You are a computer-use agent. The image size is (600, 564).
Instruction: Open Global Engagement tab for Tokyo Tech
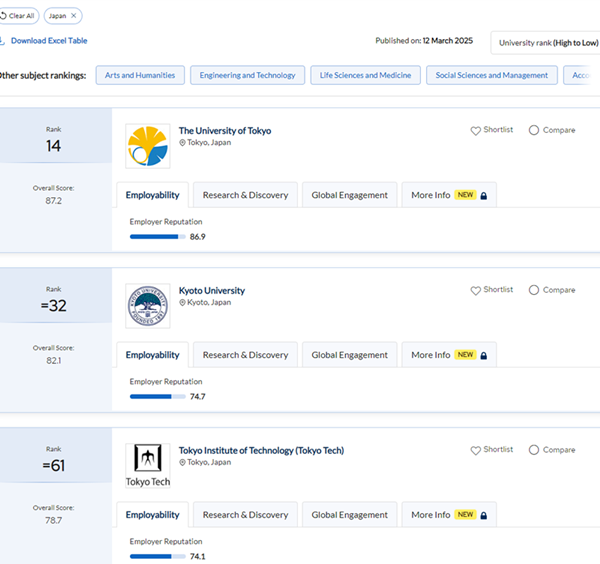(x=349, y=515)
